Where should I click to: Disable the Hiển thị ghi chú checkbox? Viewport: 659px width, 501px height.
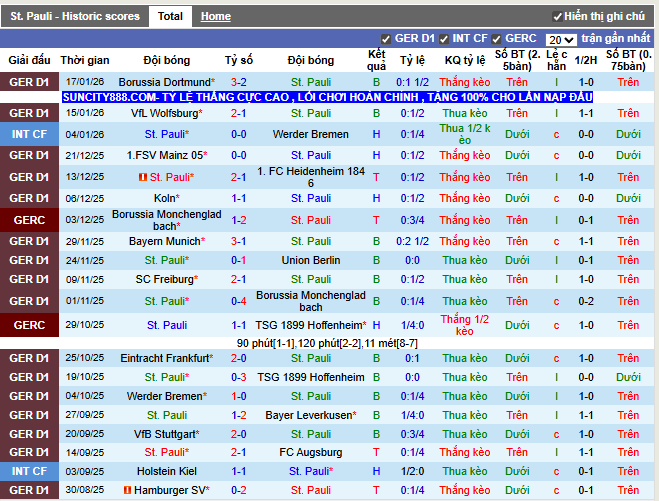pyautogui.click(x=557, y=17)
